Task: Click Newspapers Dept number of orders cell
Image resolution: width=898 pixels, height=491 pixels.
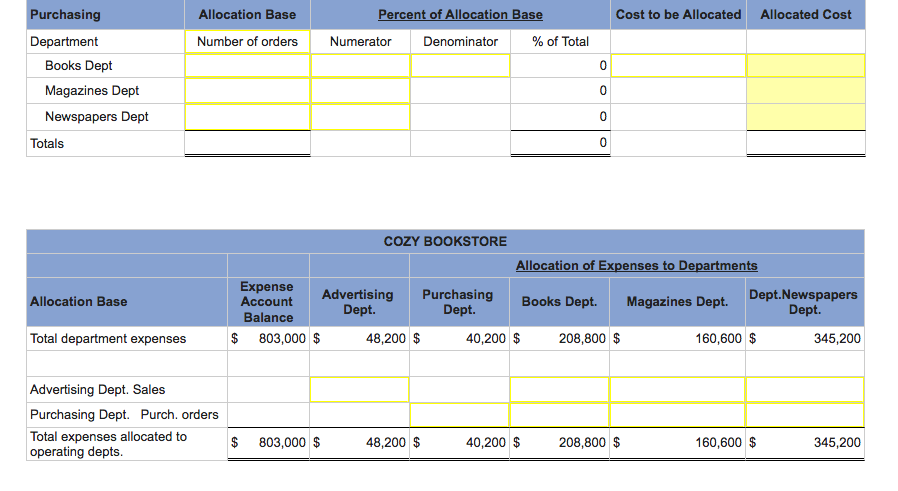Action: click(x=247, y=117)
